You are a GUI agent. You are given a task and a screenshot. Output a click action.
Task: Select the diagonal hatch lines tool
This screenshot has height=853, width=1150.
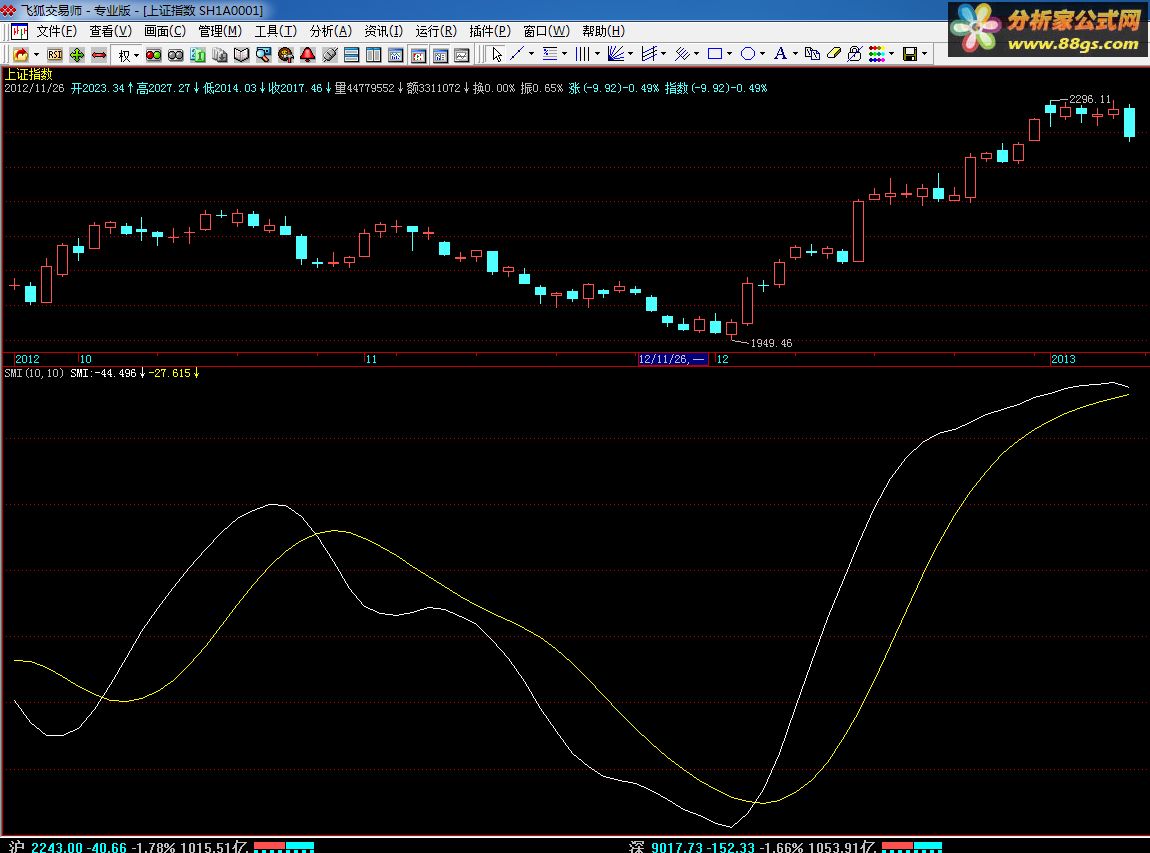coord(681,54)
